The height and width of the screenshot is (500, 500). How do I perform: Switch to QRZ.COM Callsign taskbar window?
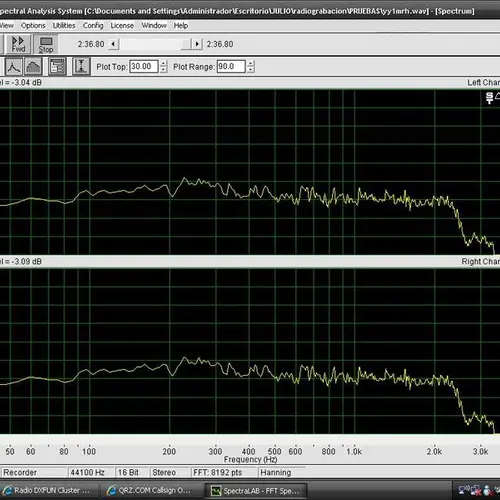coord(150,491)
